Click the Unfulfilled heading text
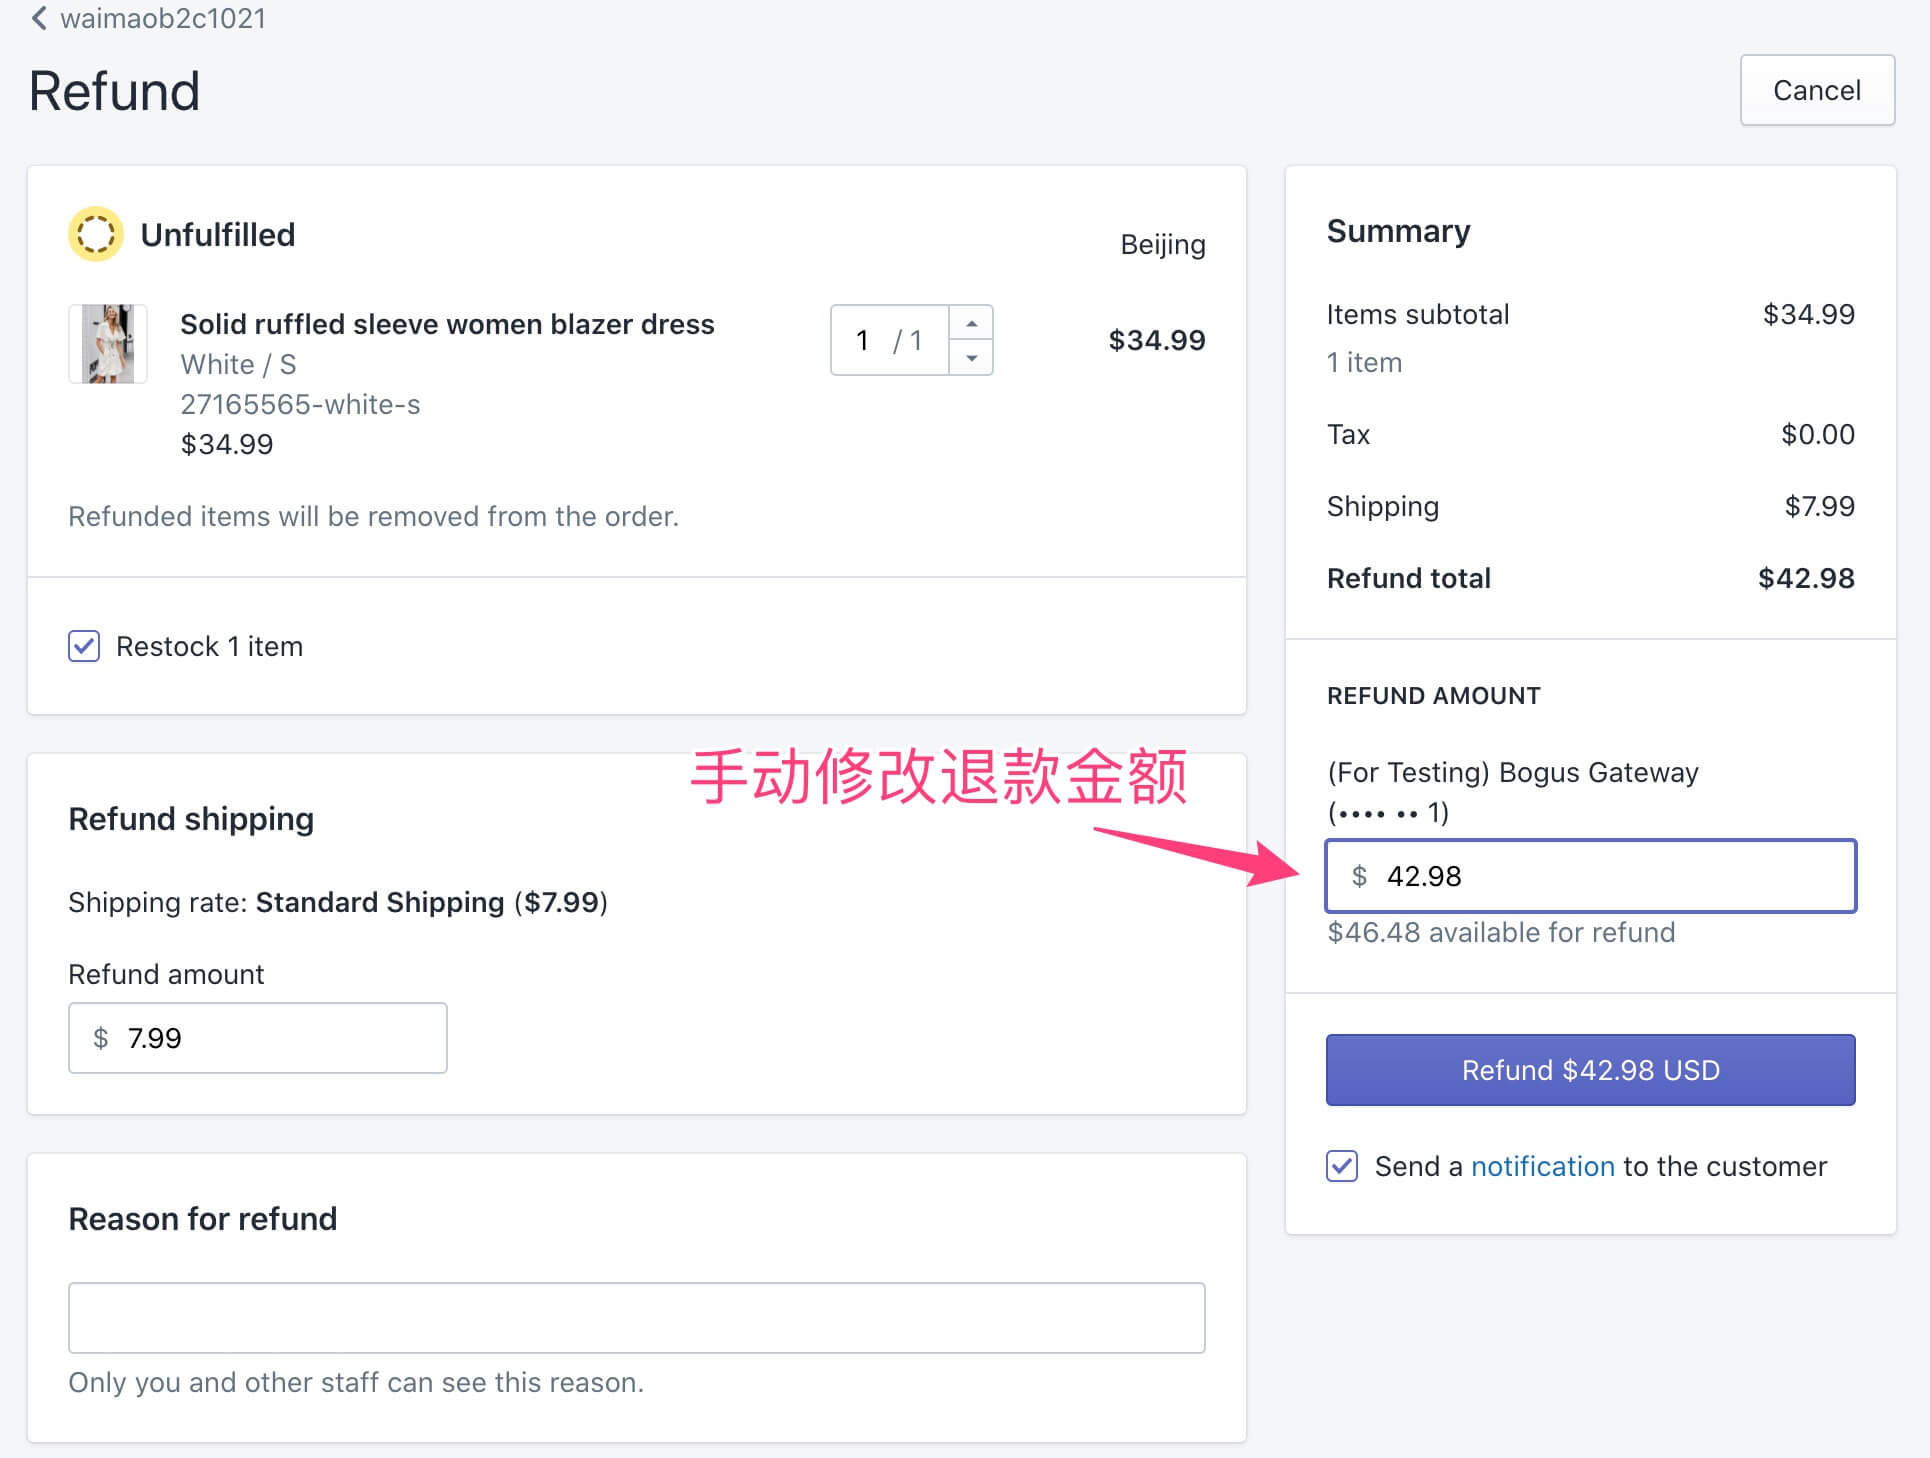The height and width of the screenshot is (1458, 1930). point(217,234)
